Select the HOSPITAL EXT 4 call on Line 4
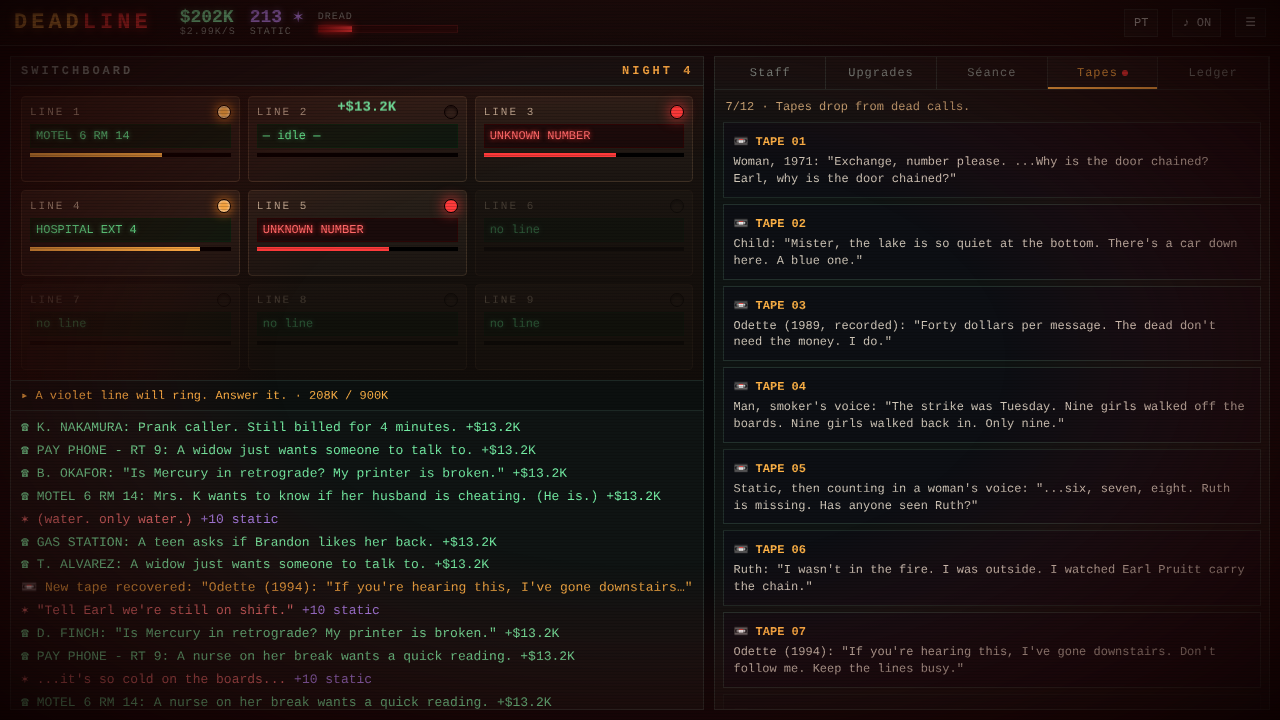The height and width of the screenshot is (720, 1280). (x=130, y=233)
